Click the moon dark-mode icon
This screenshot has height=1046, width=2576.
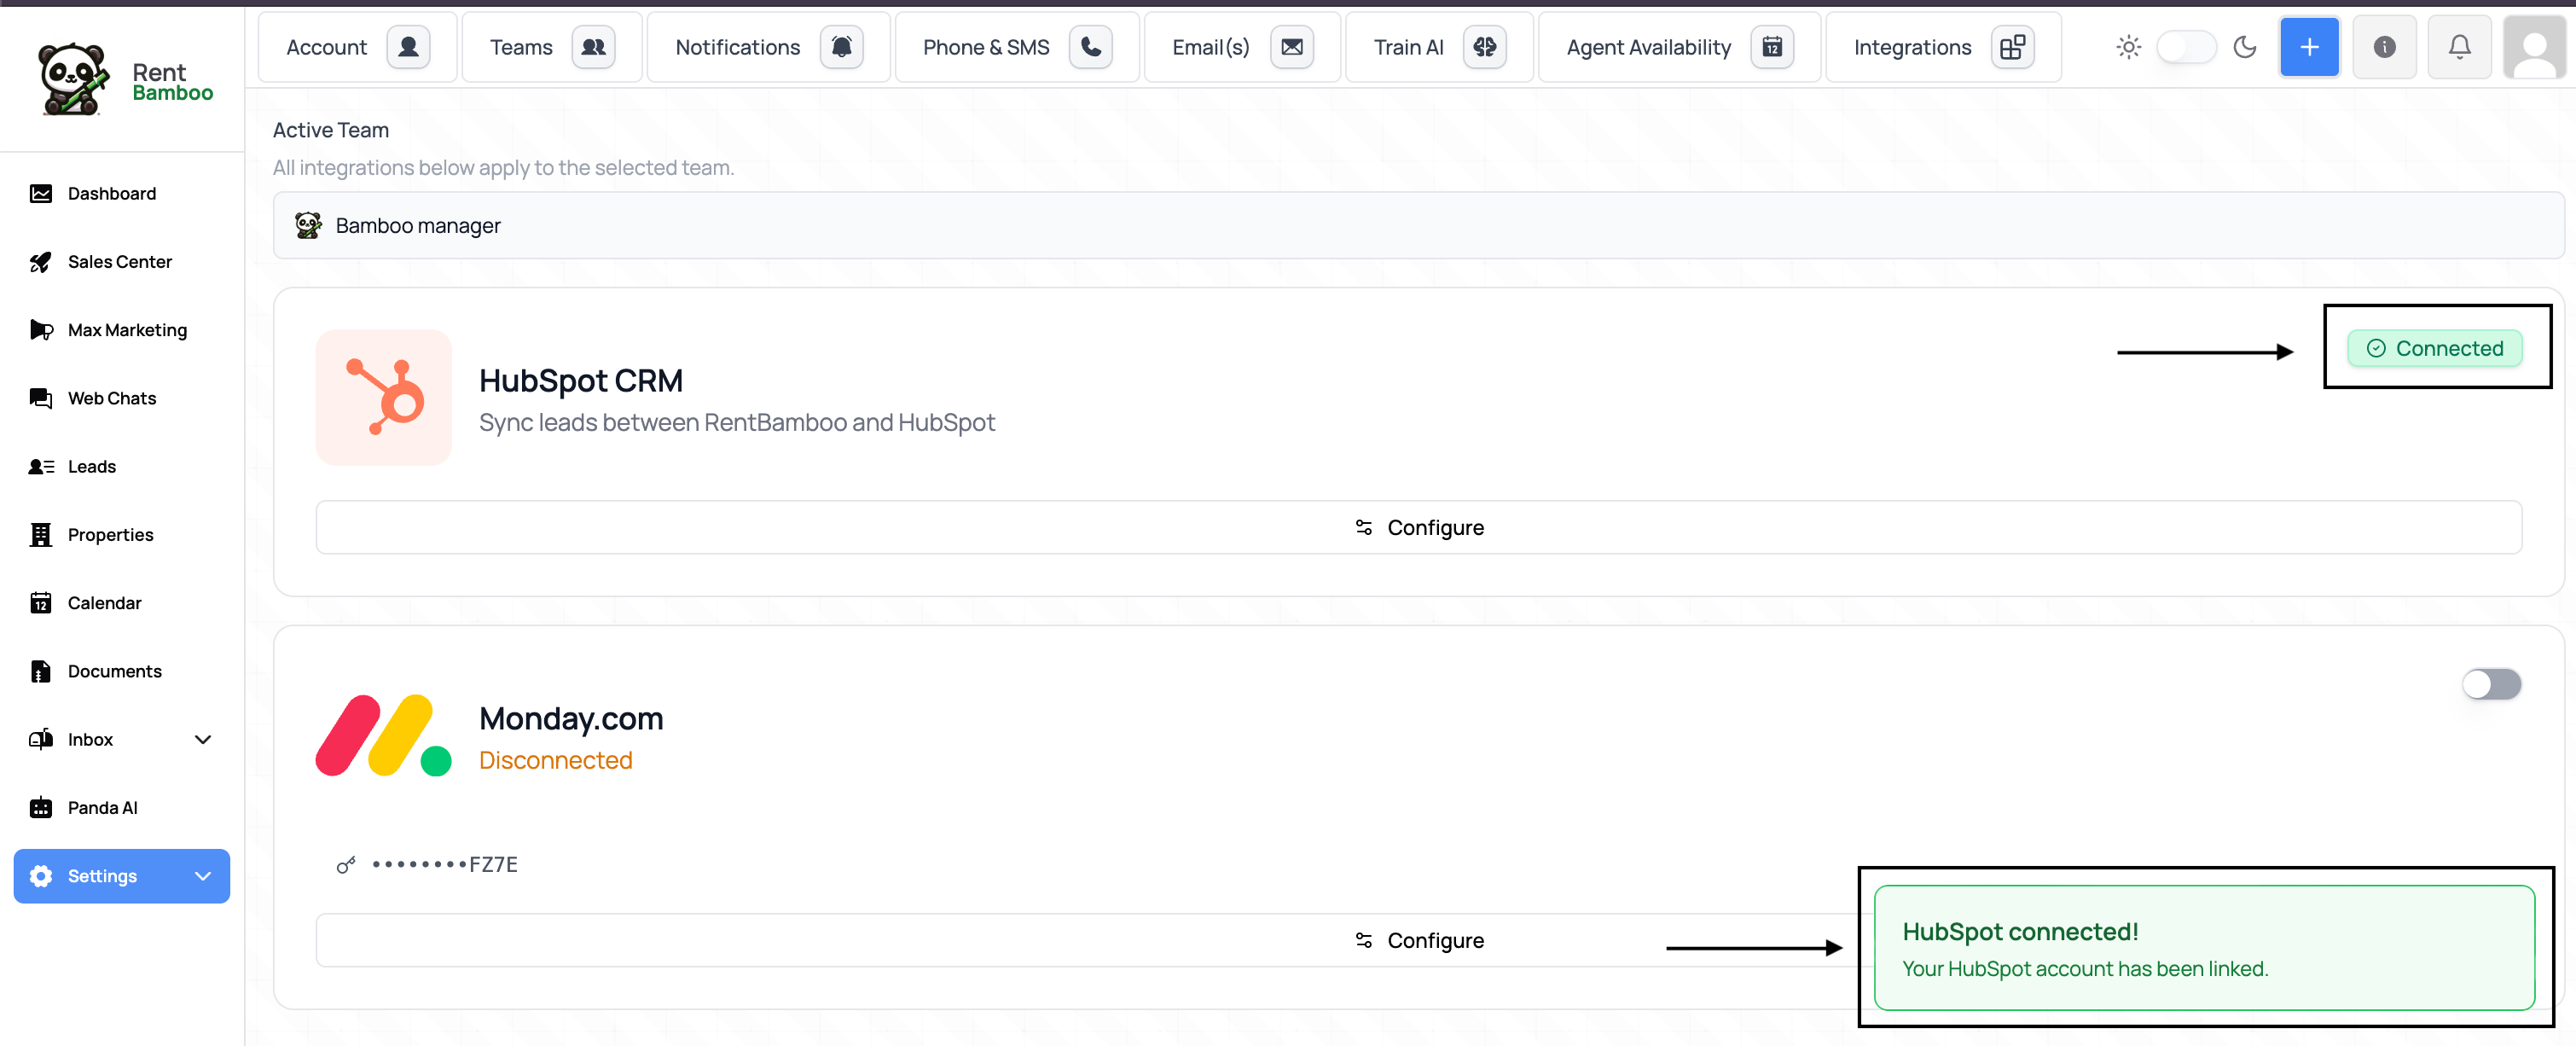point(2245,47)
